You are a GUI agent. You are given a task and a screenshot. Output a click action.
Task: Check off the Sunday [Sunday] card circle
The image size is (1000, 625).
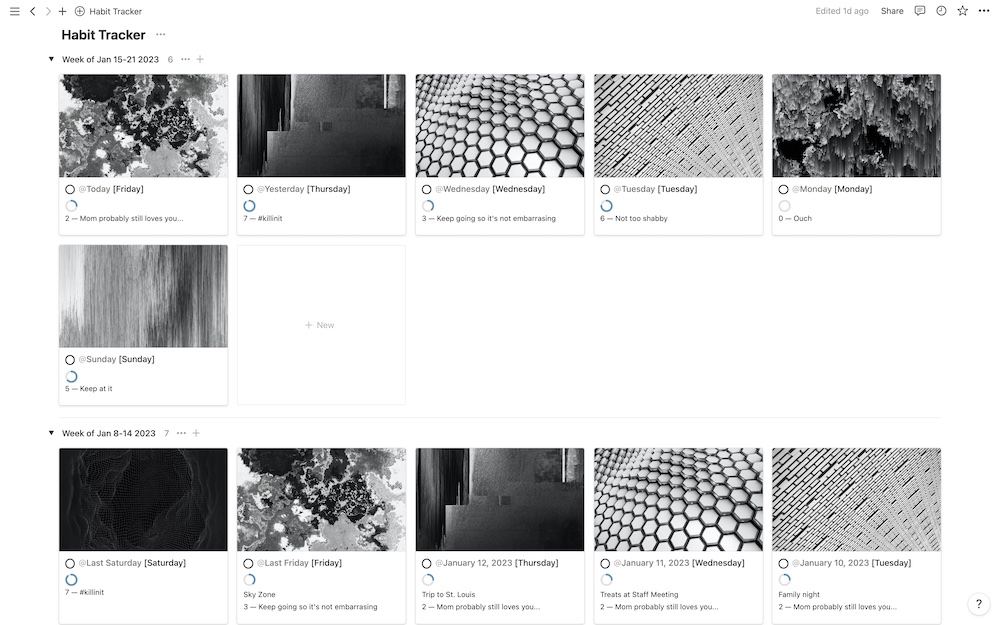[x=70, y=360]
